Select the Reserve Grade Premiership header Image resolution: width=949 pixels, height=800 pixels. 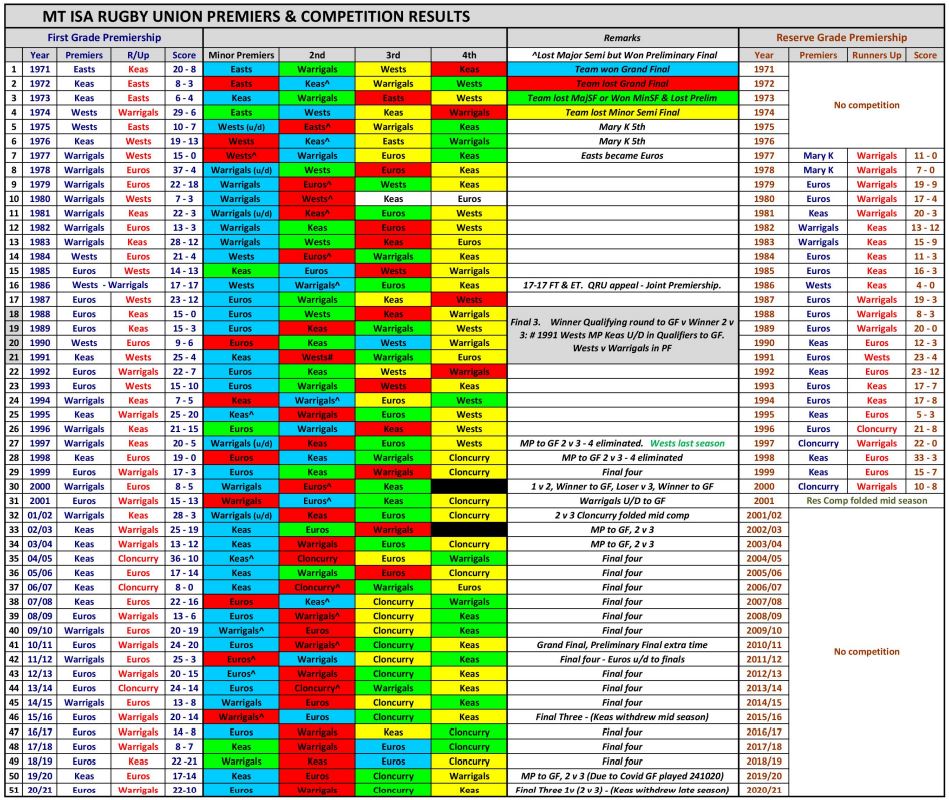(x=842, y=37)
